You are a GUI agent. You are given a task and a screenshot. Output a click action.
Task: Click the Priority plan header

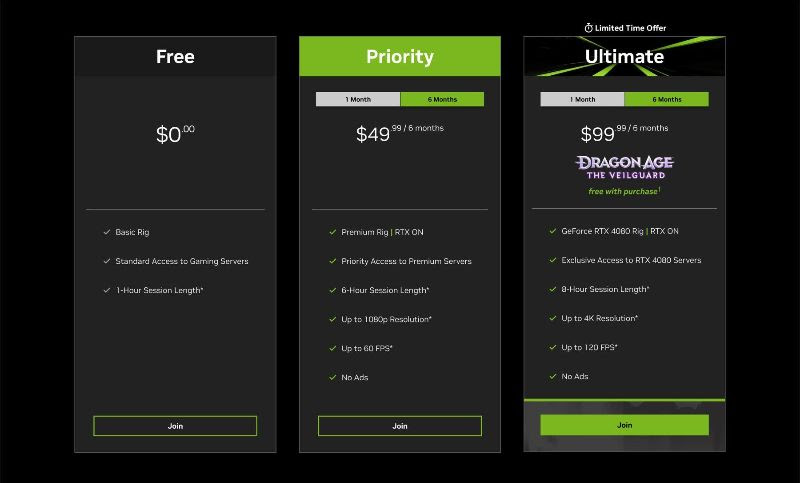pyautogui.click(x=400, y=57)
